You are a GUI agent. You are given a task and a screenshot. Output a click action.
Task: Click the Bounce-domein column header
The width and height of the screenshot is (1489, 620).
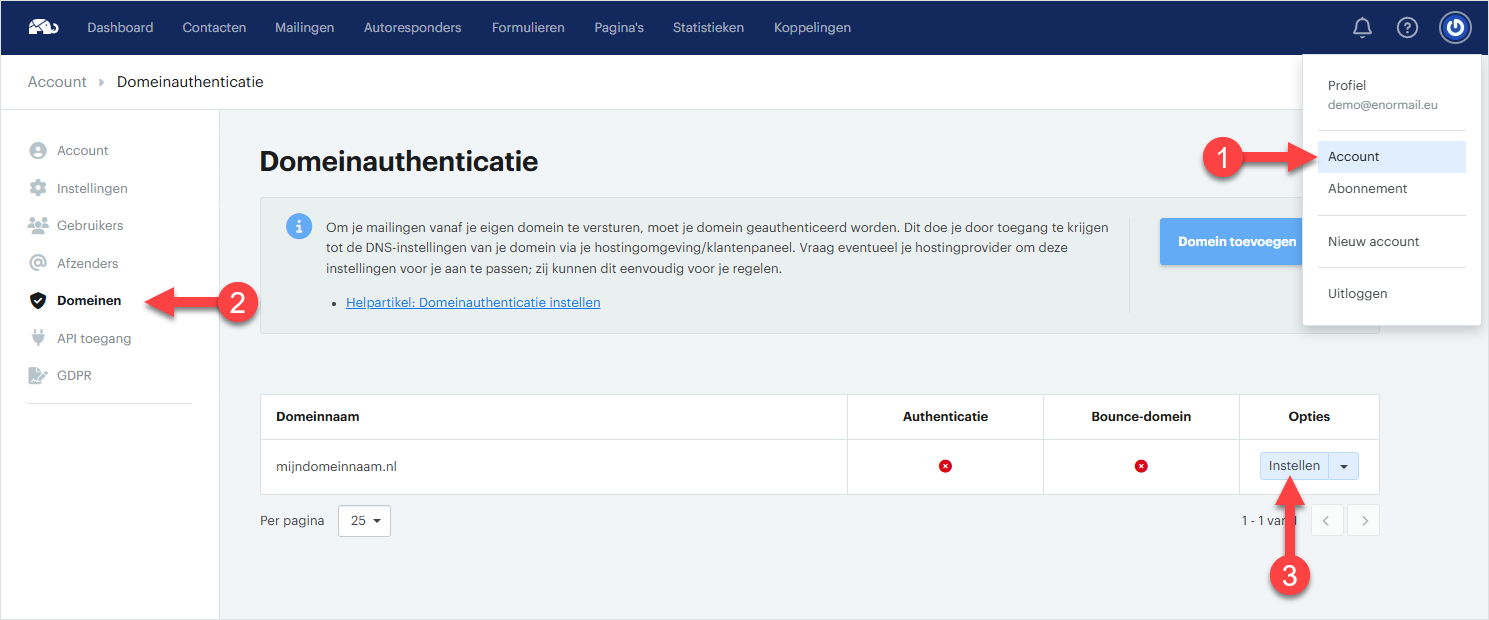tap(1141, 417)
